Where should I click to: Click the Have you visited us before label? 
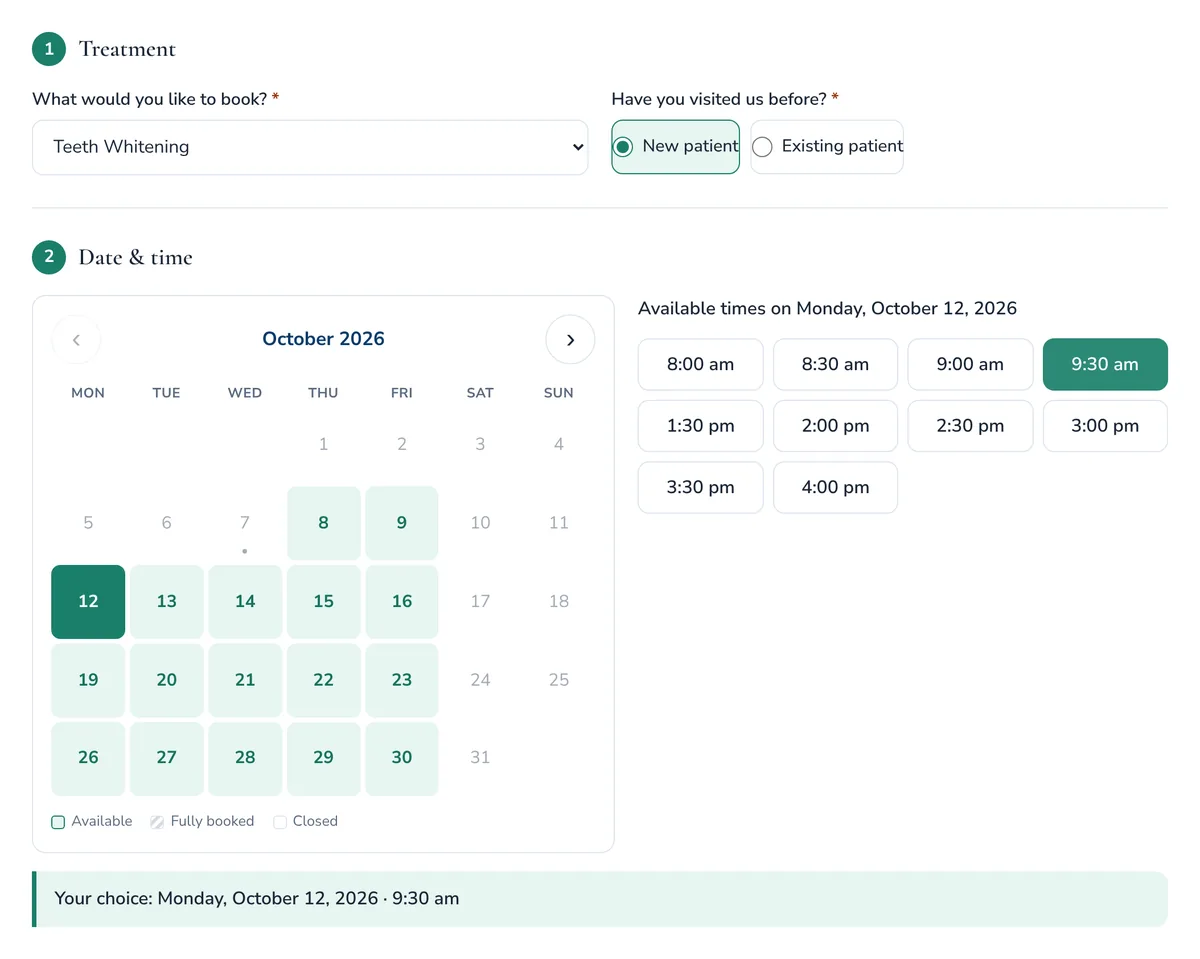(x=725, y=99)
